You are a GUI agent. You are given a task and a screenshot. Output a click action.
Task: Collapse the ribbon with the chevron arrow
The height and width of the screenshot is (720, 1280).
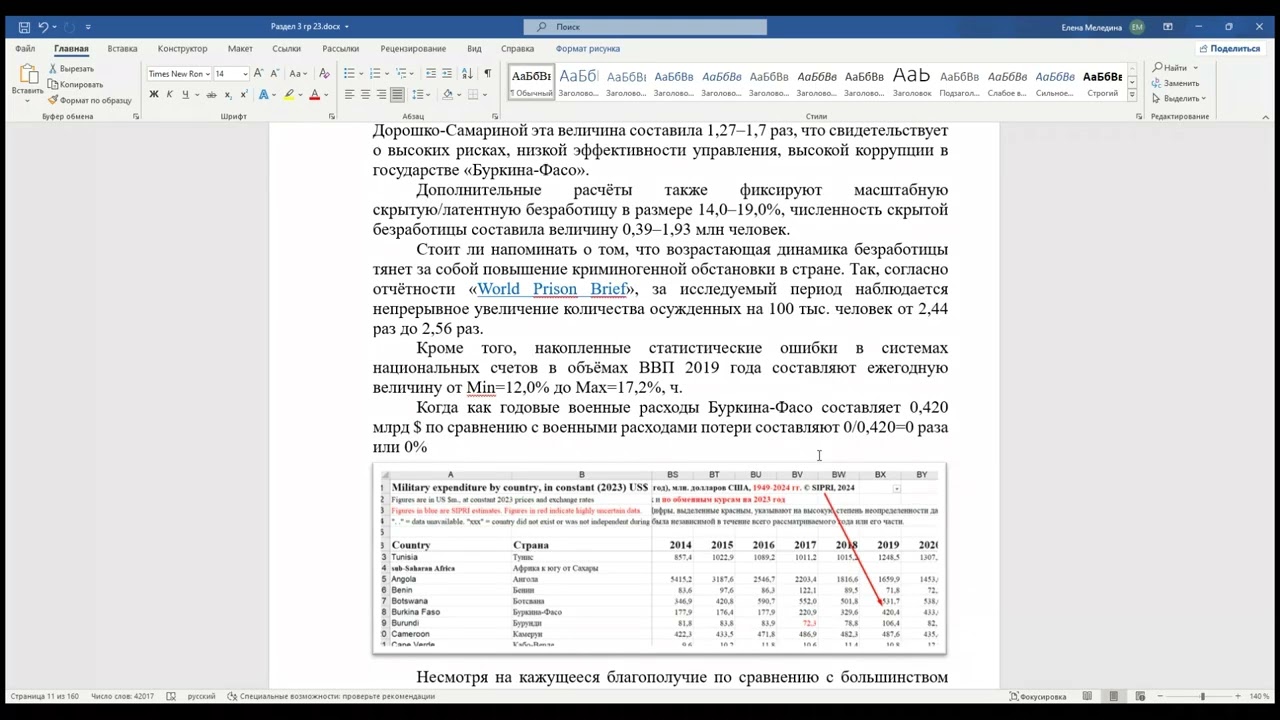click(x=1263, y=116)
